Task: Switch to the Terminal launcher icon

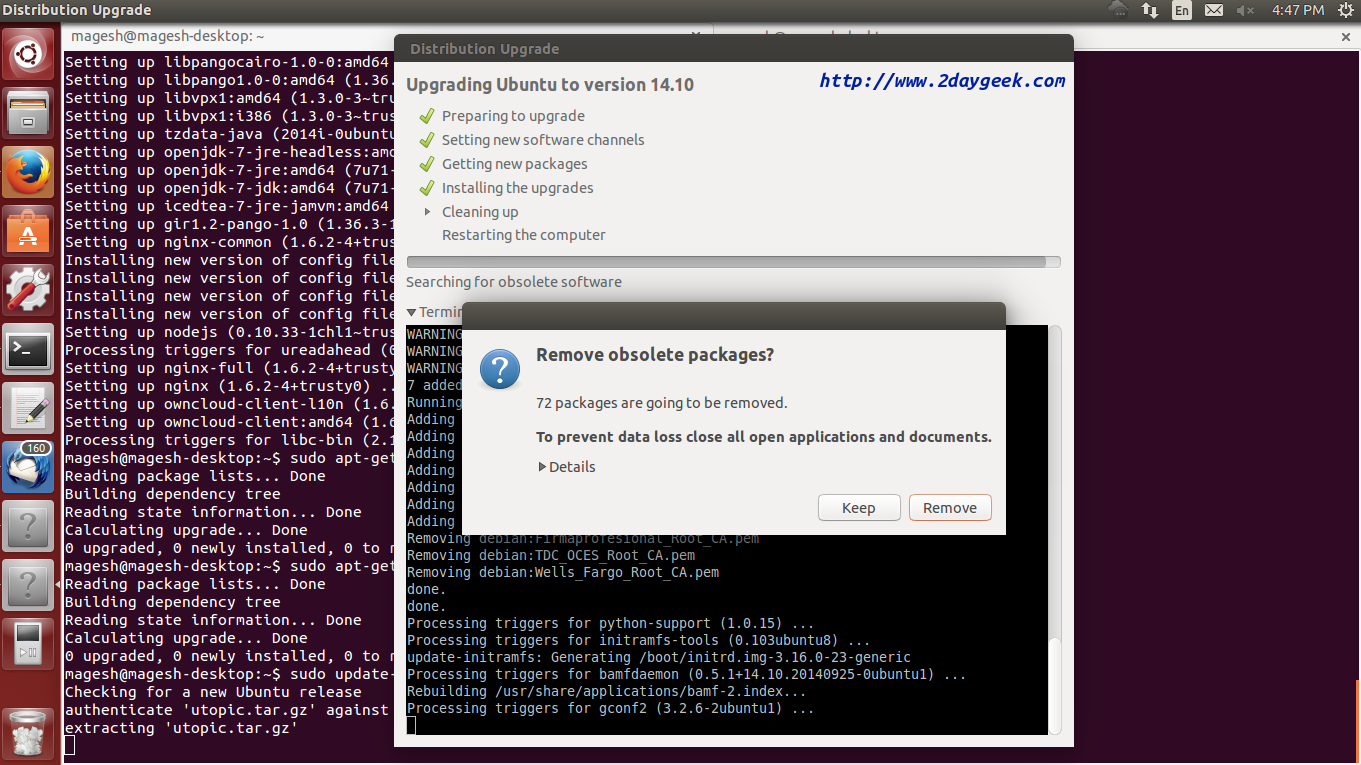Action: 28,349
